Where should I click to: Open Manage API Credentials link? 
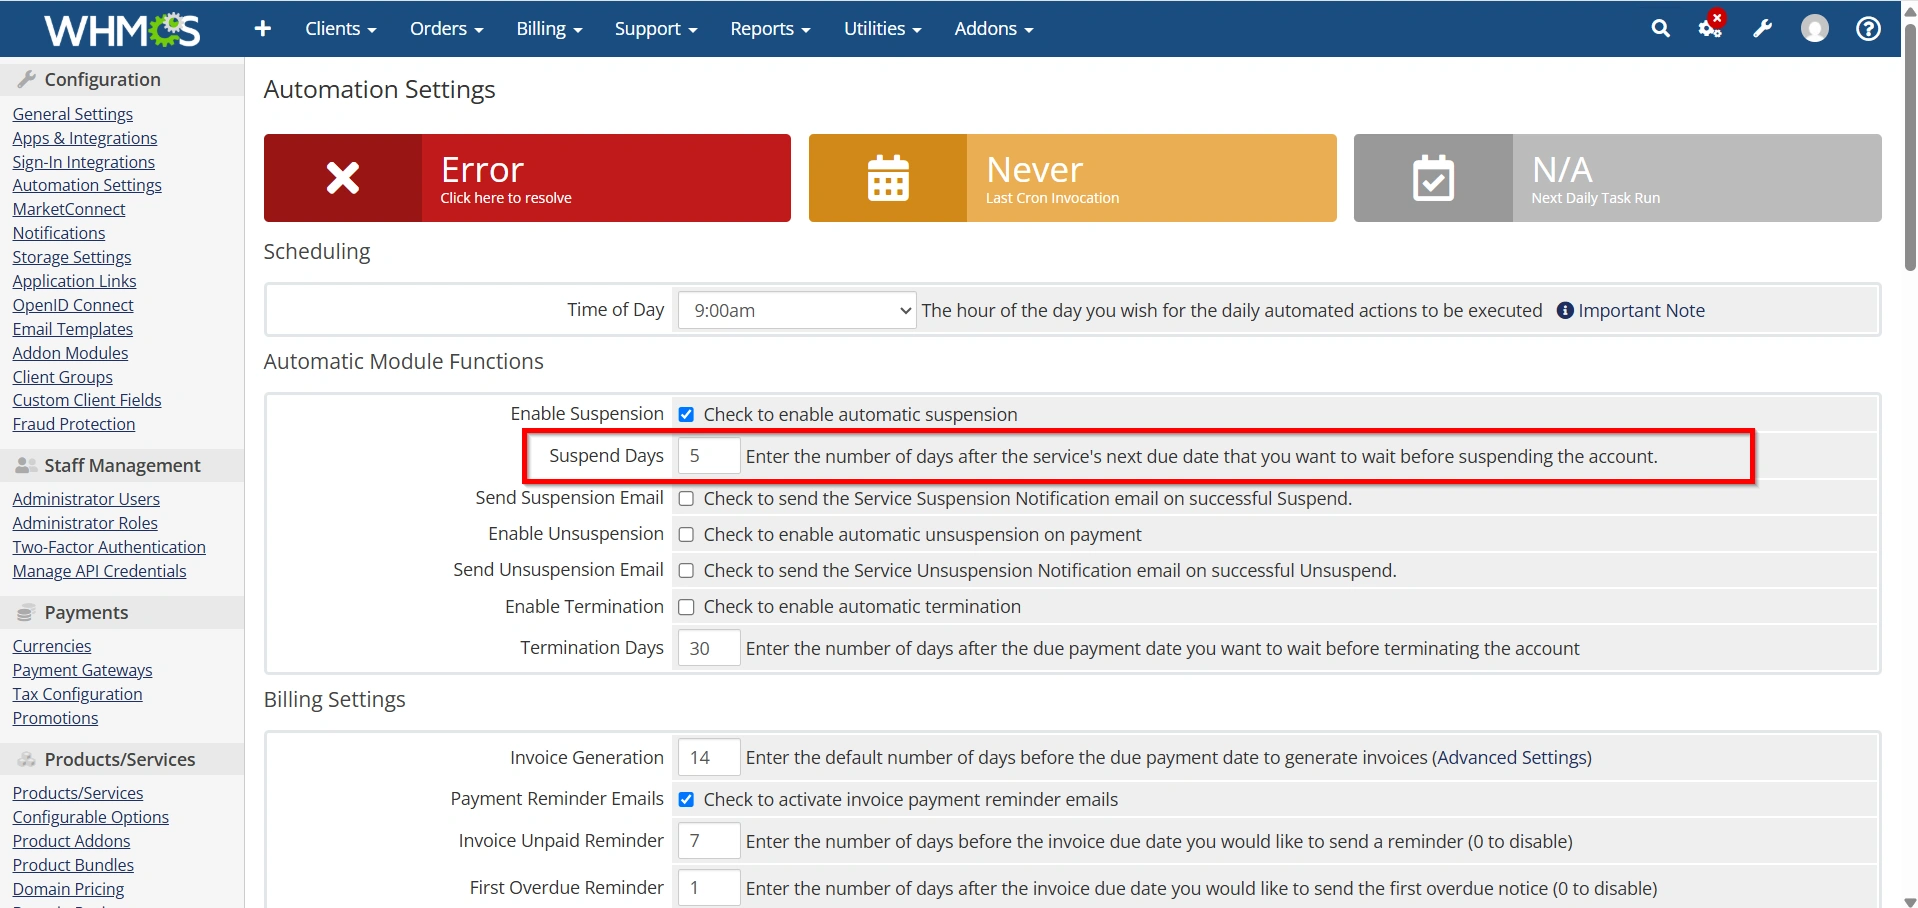100,571
